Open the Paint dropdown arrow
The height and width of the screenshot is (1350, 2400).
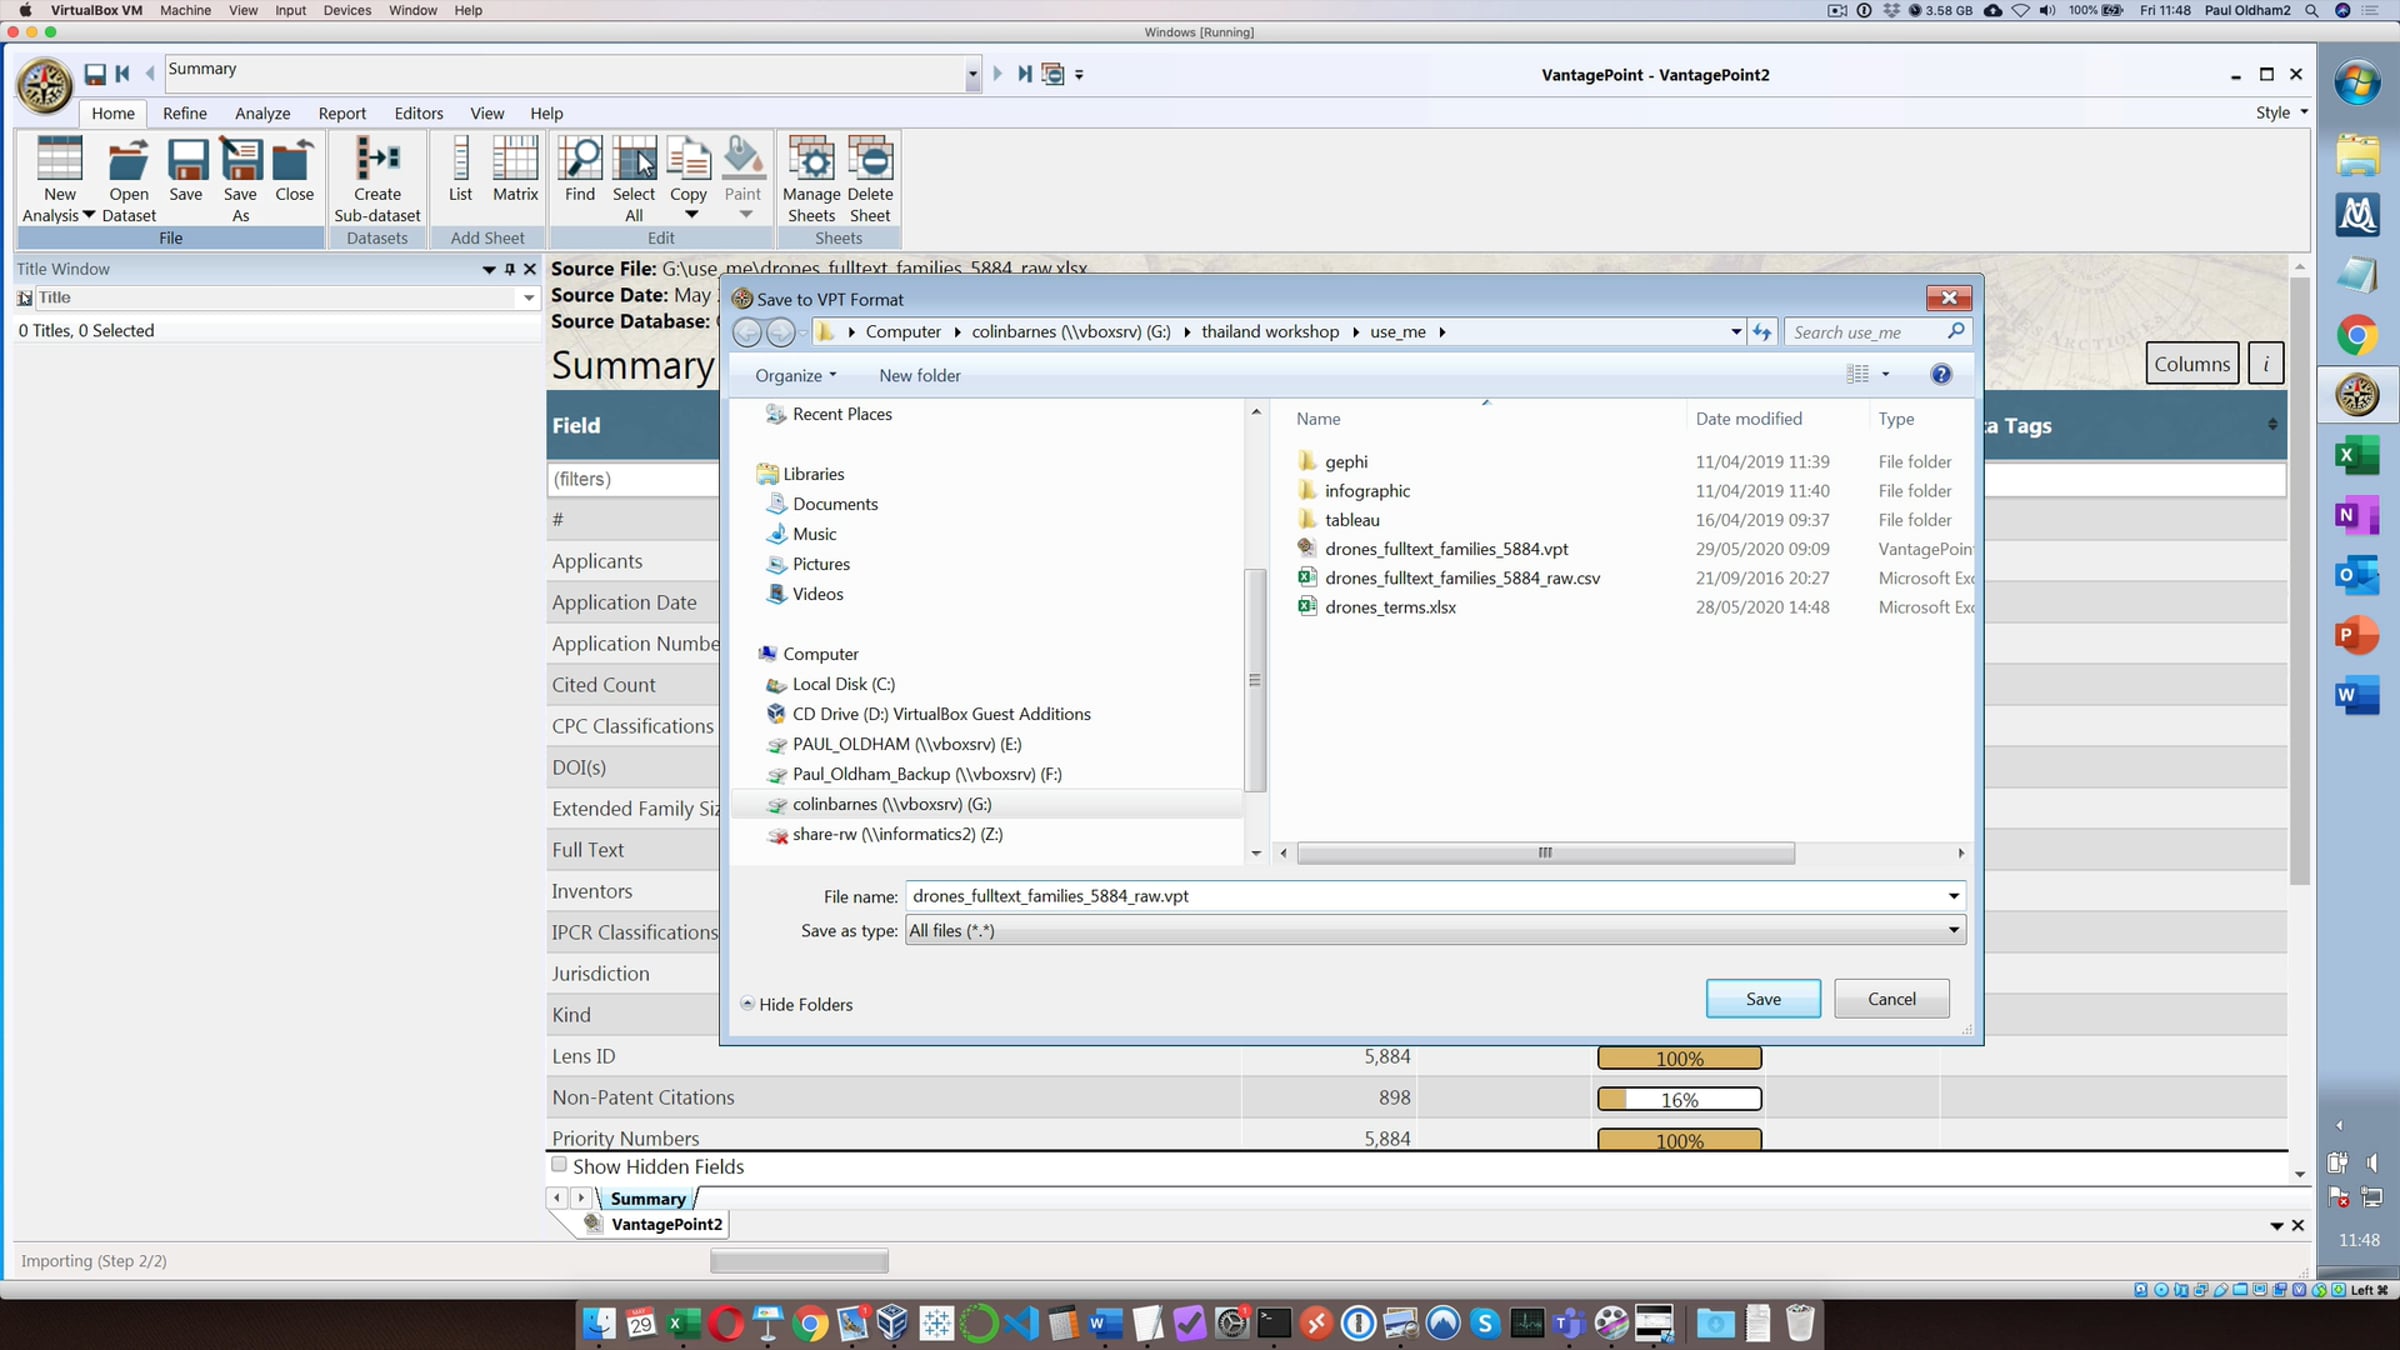(745, 215)
